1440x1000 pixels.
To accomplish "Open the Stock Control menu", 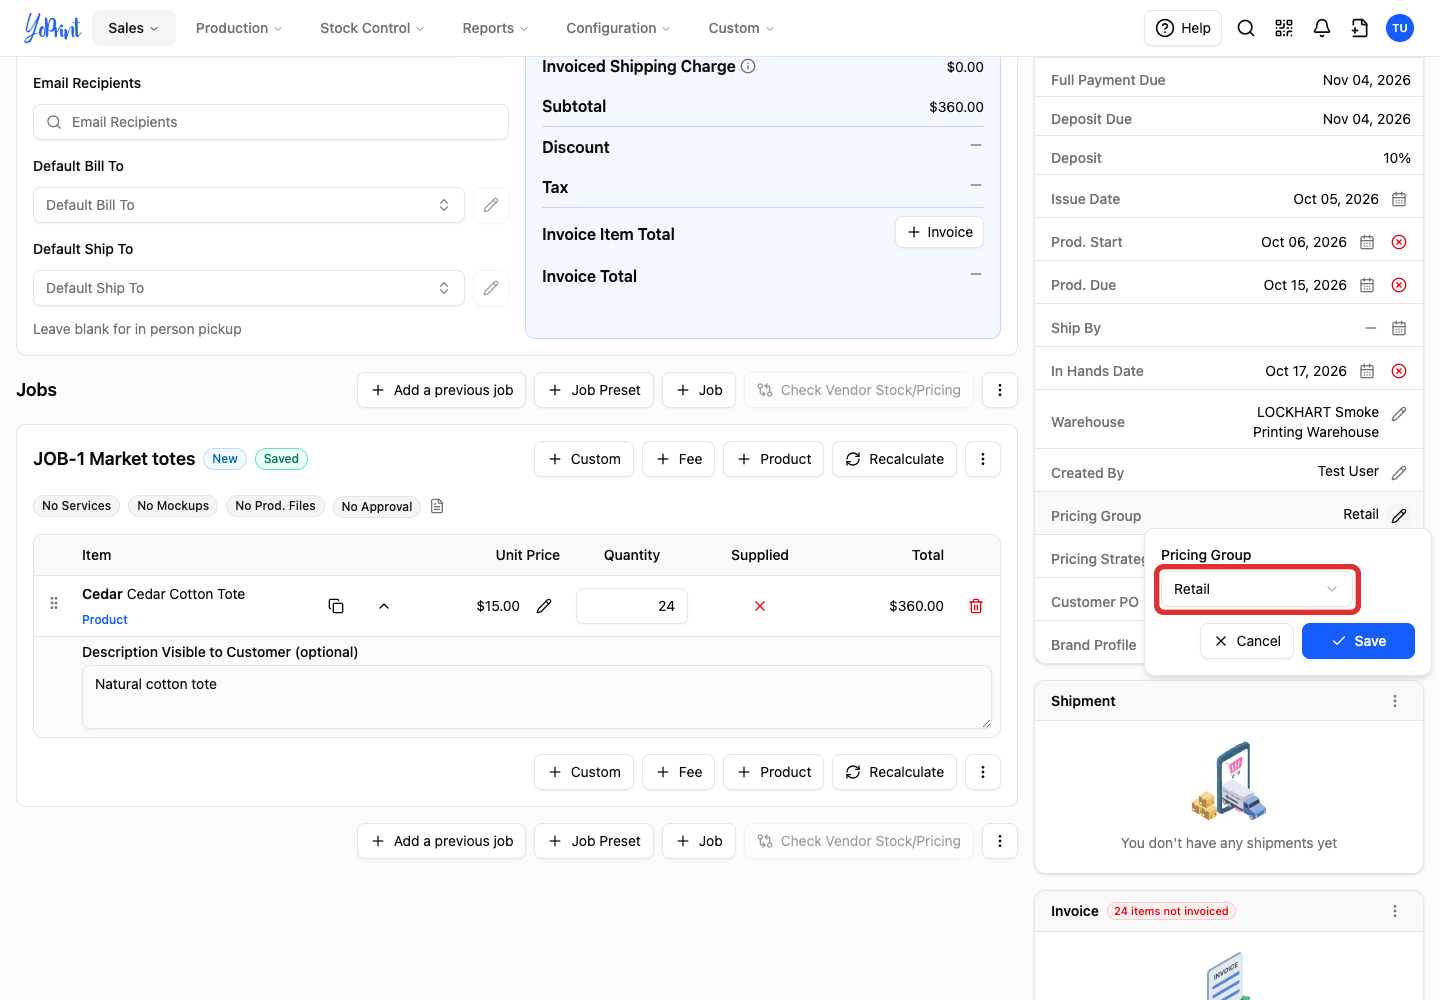I will [x=372, y=28].
